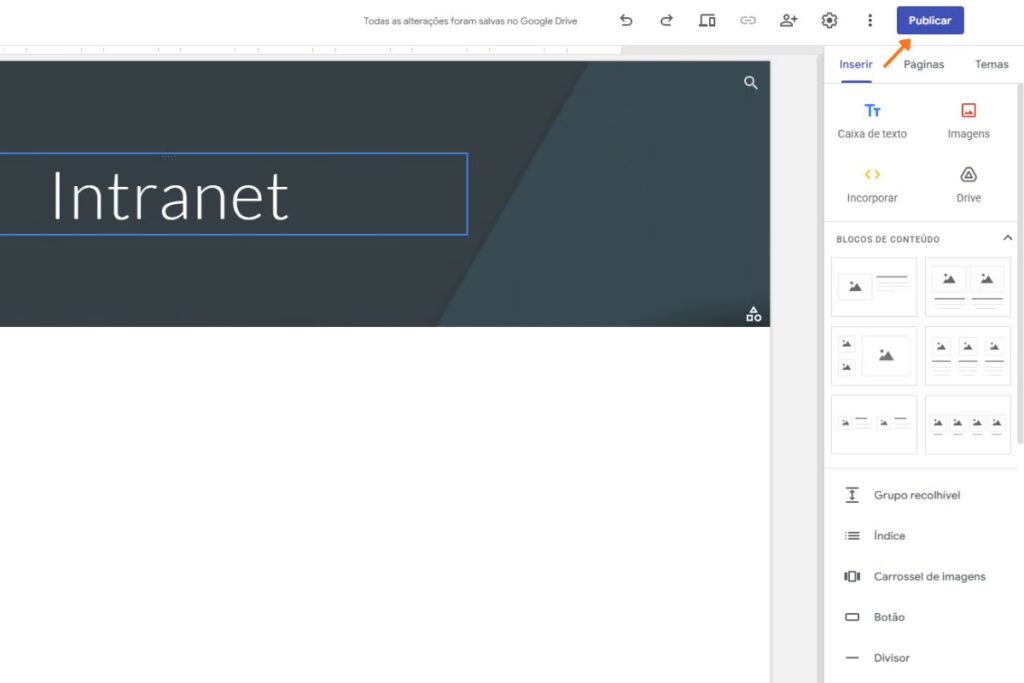
Task: Open the three-dot more options menu
Action: pos(870,20)
